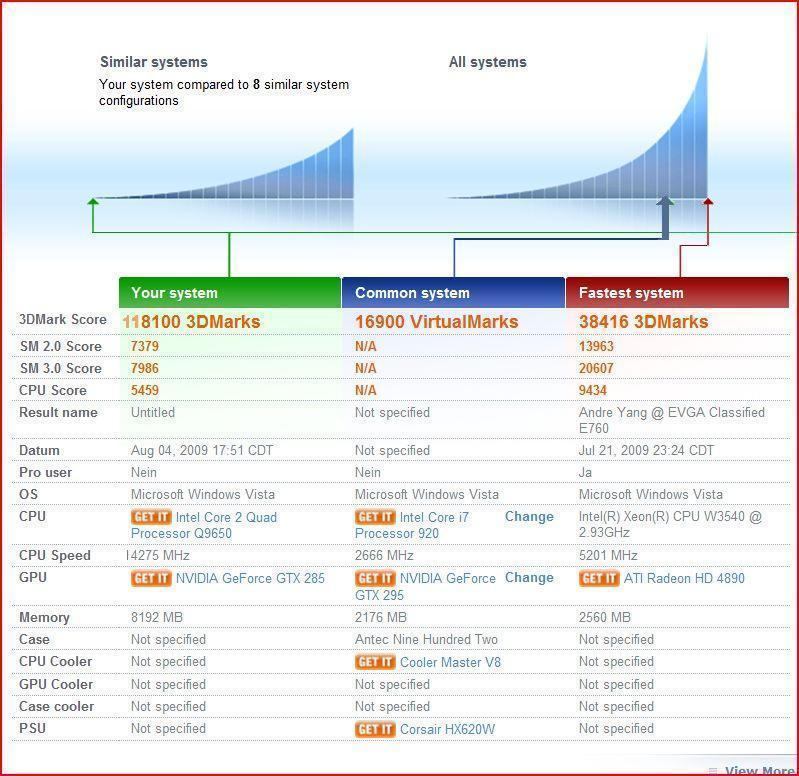
Task: Click CPU Score value 9434
Action: pos(593,390)
